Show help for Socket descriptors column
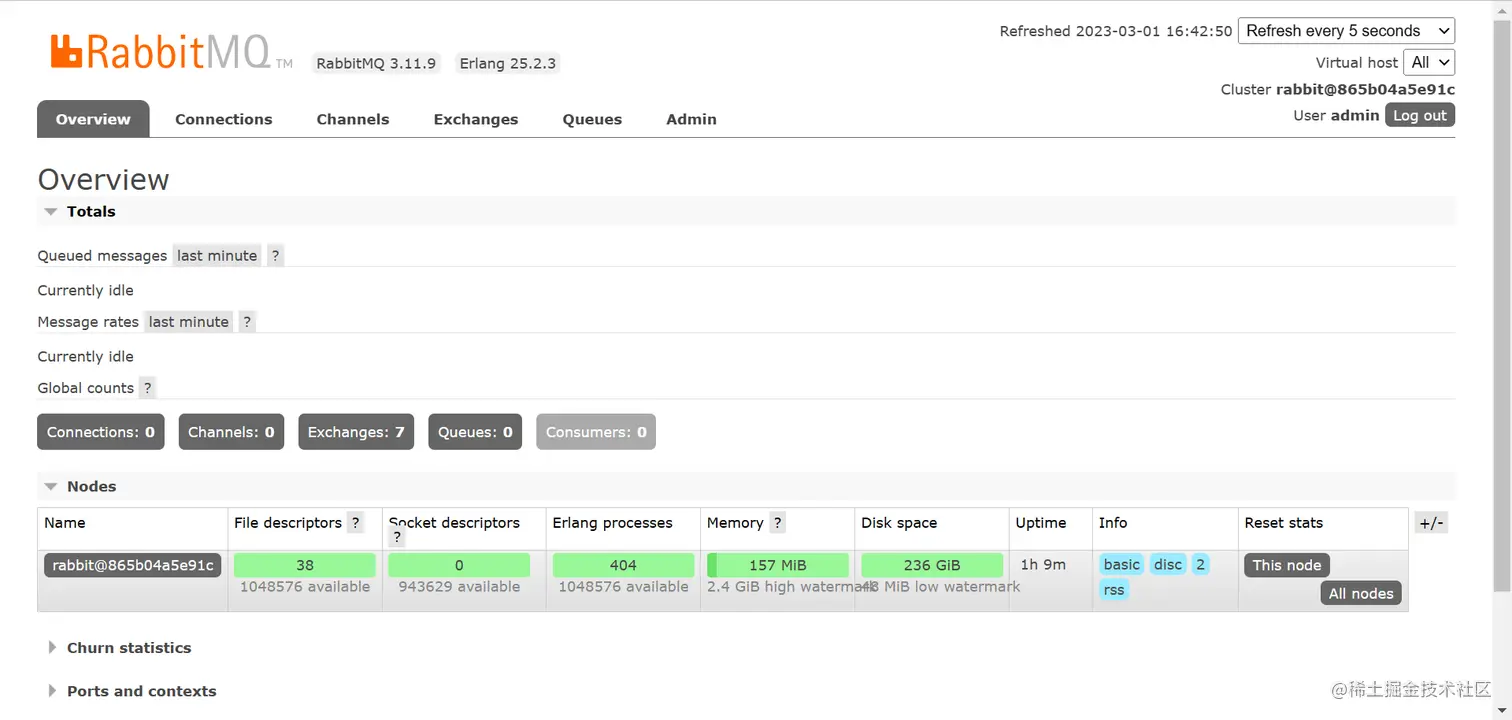The height and width of the screenshot is (720, 1512). point(397,538)
